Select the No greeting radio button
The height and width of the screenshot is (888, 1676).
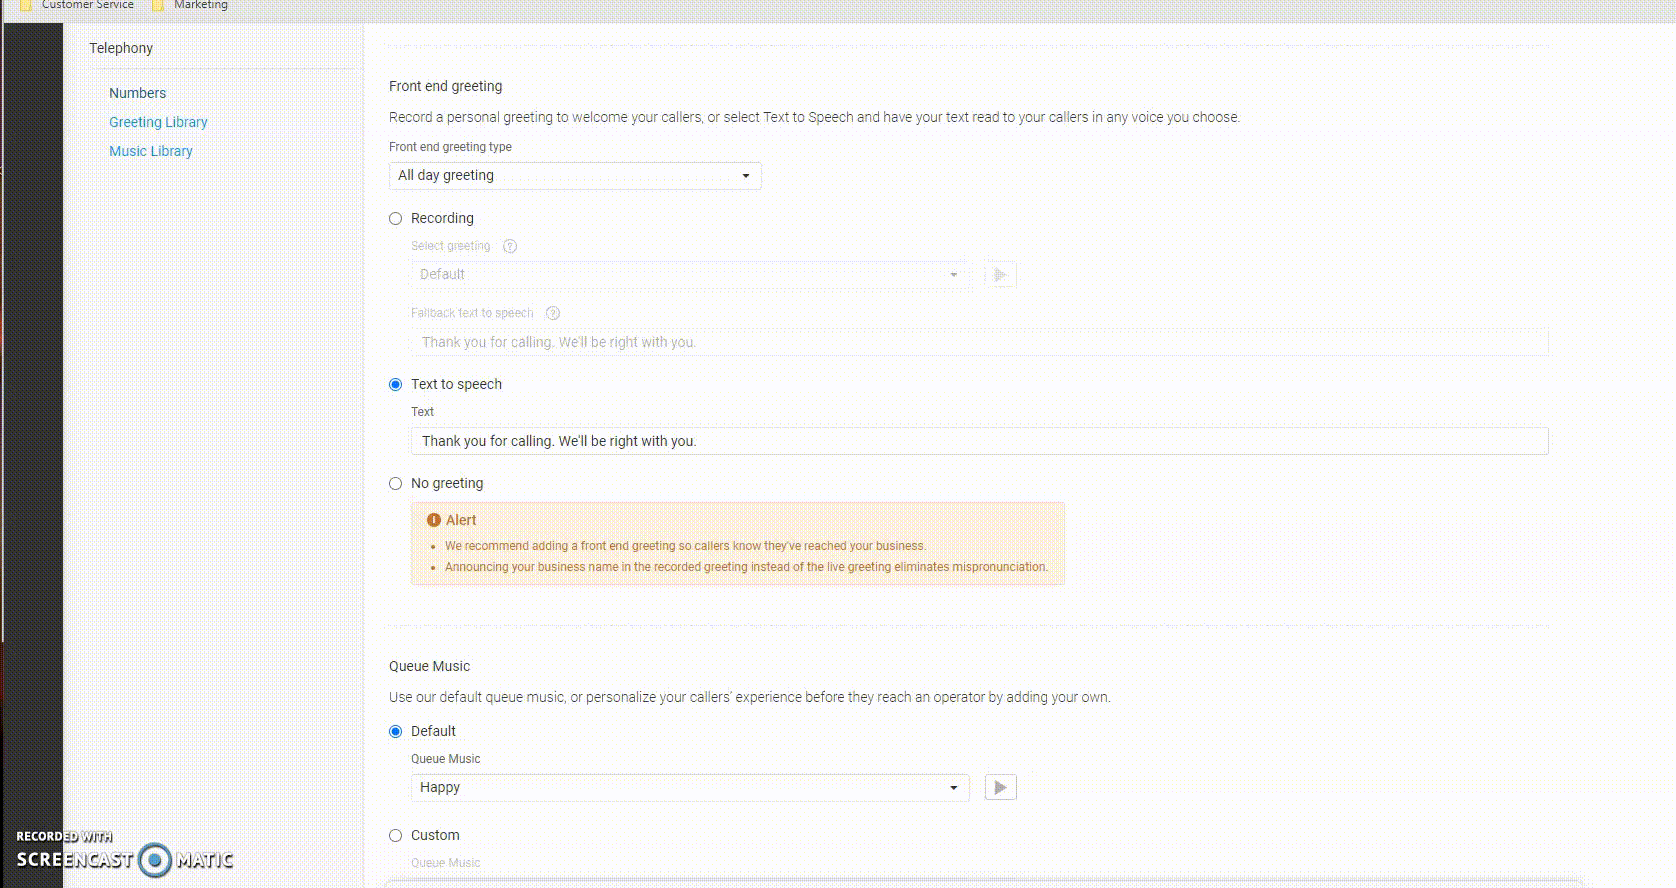coord(396,484)
